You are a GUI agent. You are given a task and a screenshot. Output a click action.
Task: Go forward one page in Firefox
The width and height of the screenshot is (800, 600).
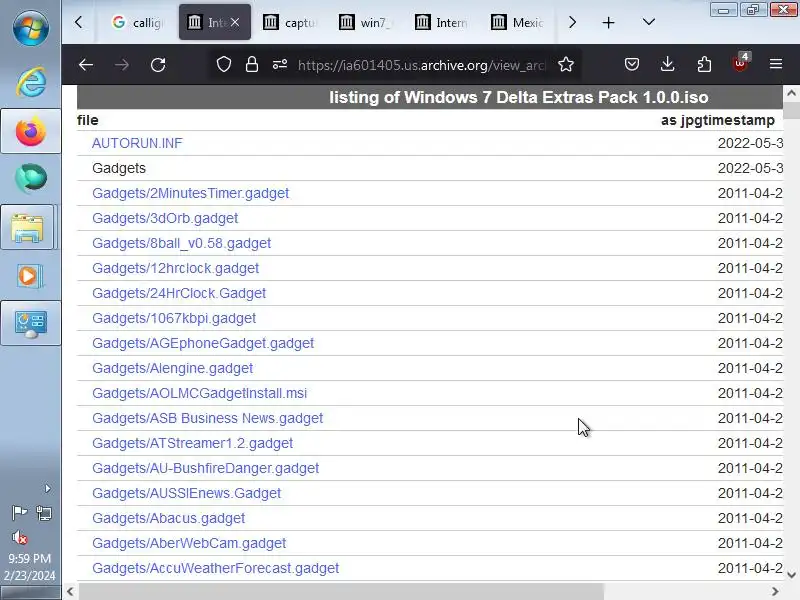(x=122, y=65)
